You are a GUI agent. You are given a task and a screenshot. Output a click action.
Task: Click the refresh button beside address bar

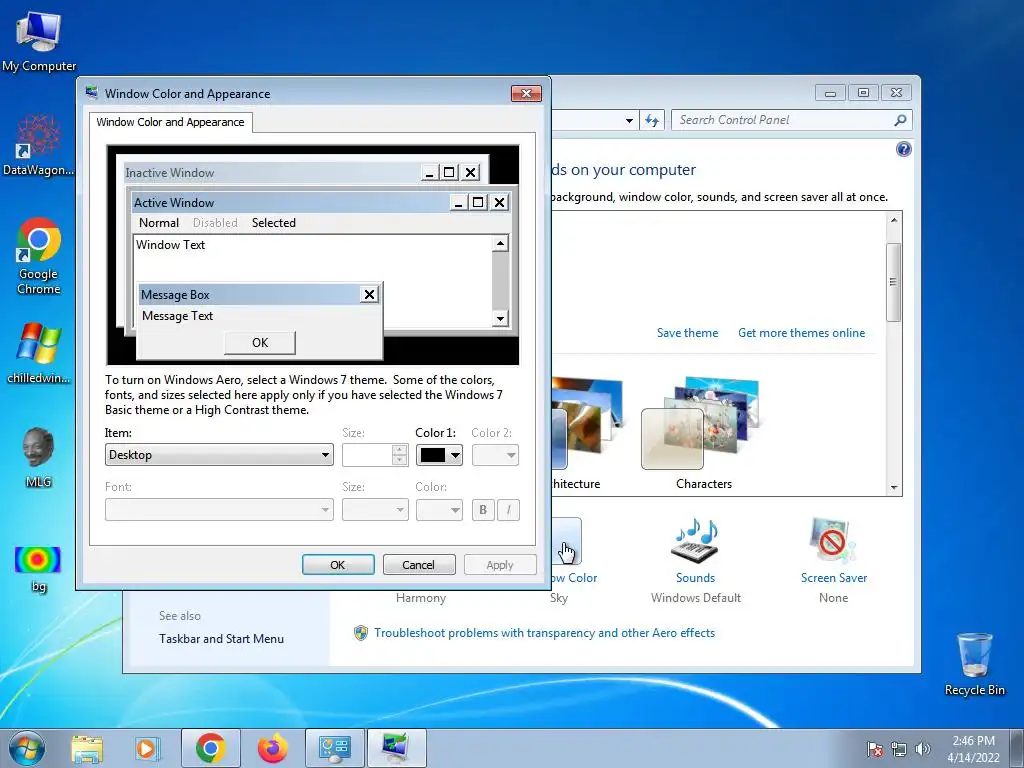652,120
